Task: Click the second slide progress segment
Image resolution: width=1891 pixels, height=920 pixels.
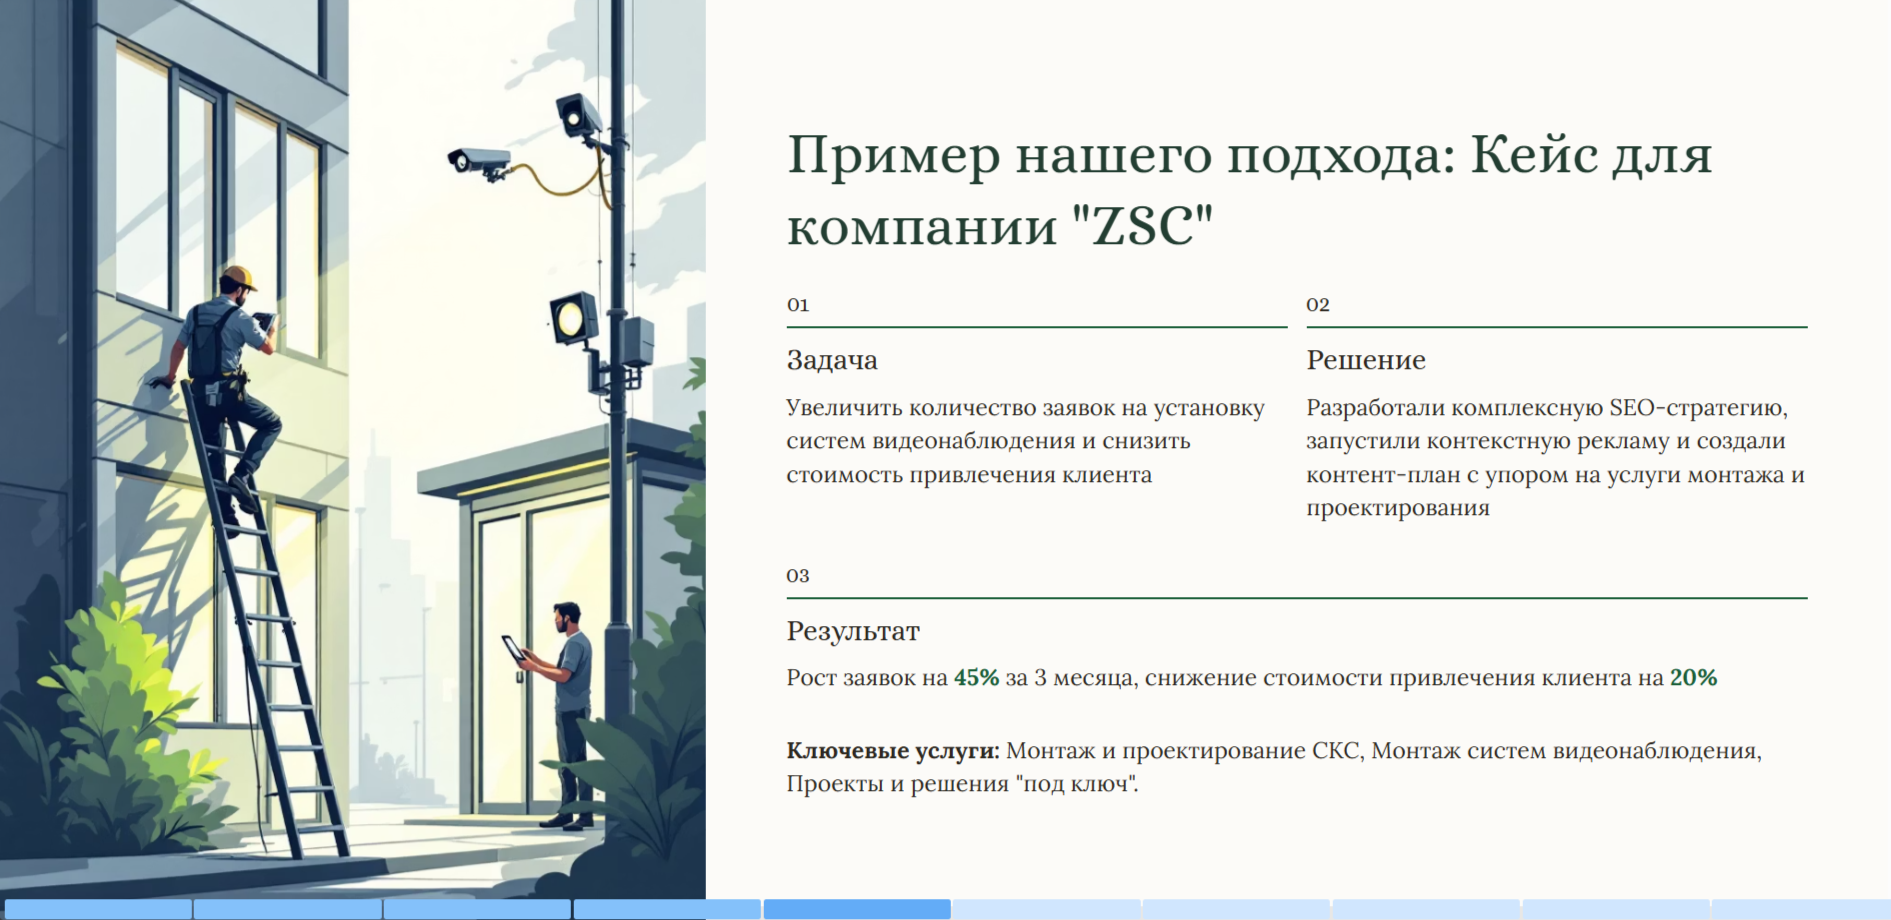Action: click(287, 909)
